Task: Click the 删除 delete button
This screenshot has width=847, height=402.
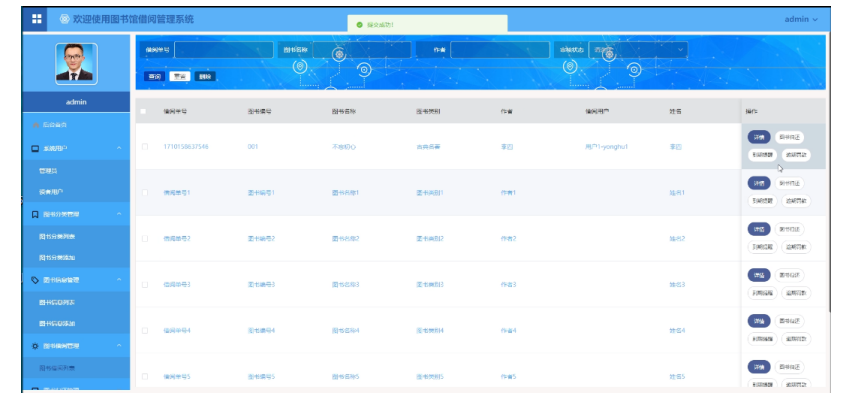Action: point(205,77)
